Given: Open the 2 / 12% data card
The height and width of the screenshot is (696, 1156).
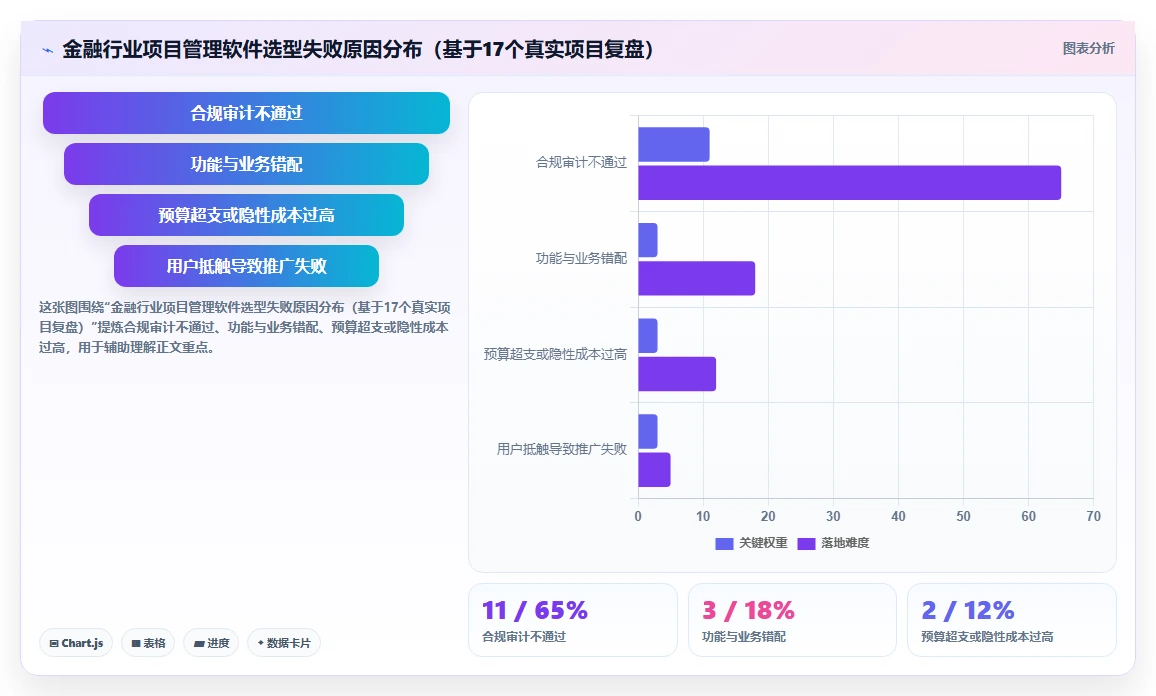Looking at the screenshot, I should point(1012,620).
